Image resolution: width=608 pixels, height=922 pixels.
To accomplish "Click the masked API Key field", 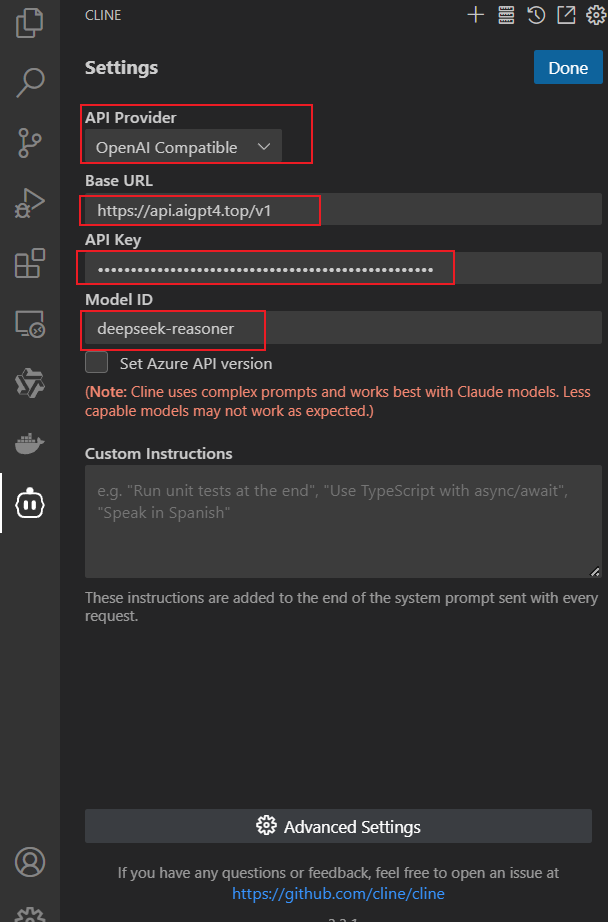I will (x=343, y=269).
